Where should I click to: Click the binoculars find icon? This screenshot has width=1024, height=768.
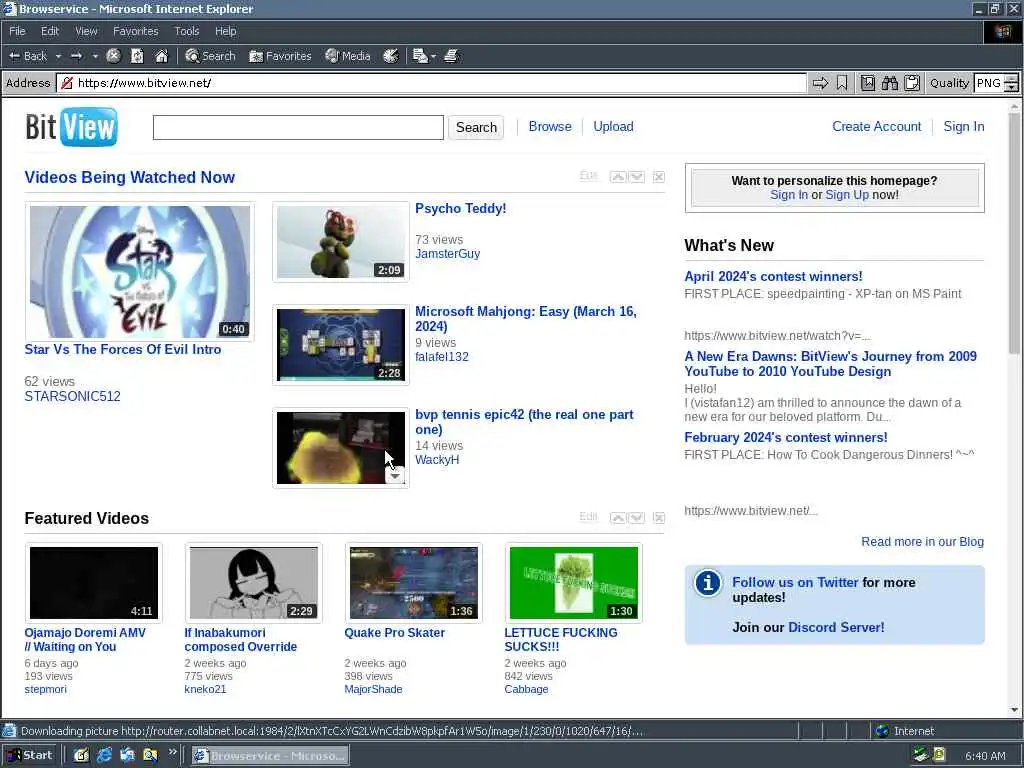pos(889,83)
